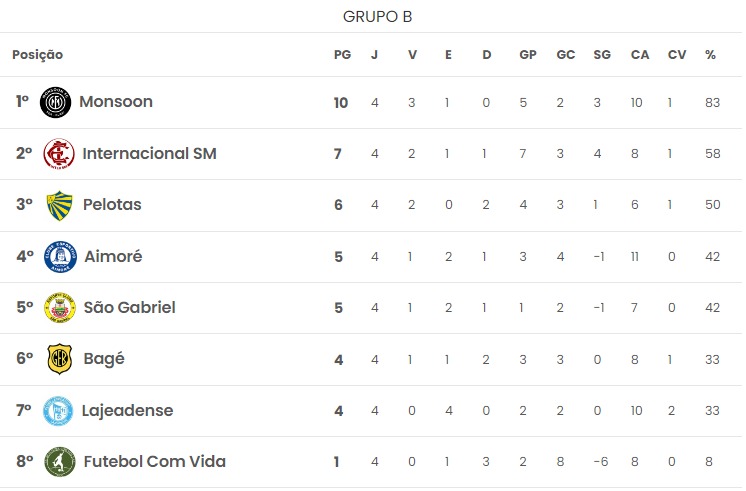Click the Bagé yellow shield crest
Viewport: 746px width, 491px height.
(x=59, y=359)
